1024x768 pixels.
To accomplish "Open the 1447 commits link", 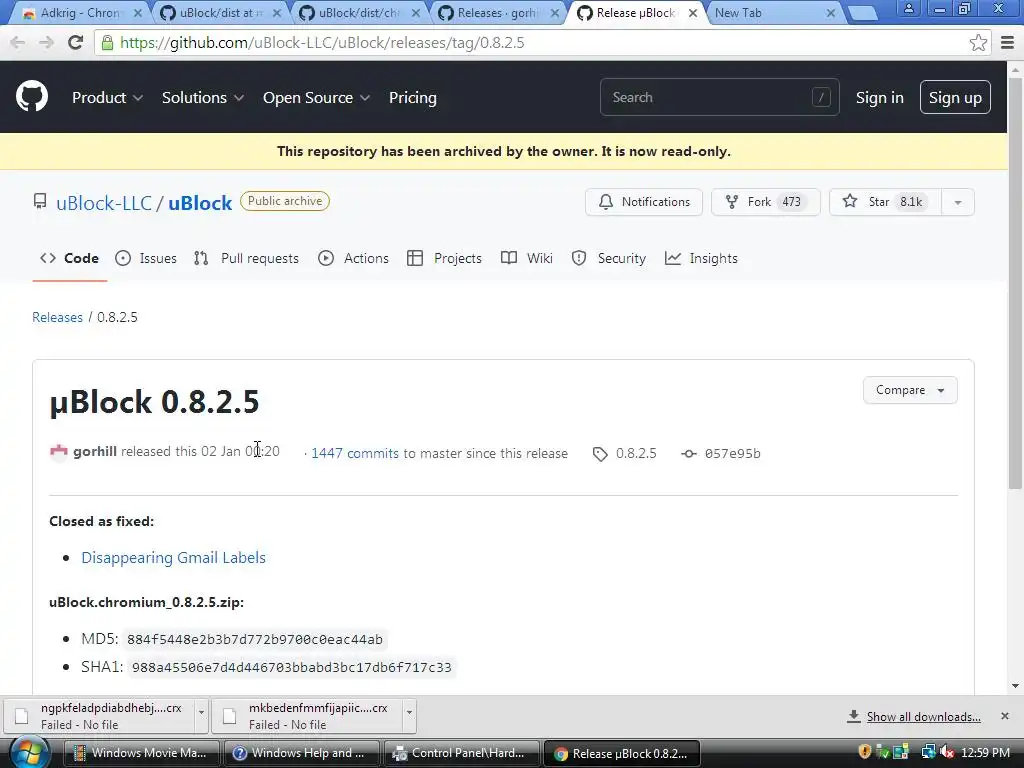I will pyautogui.click(x=355, y=453).
